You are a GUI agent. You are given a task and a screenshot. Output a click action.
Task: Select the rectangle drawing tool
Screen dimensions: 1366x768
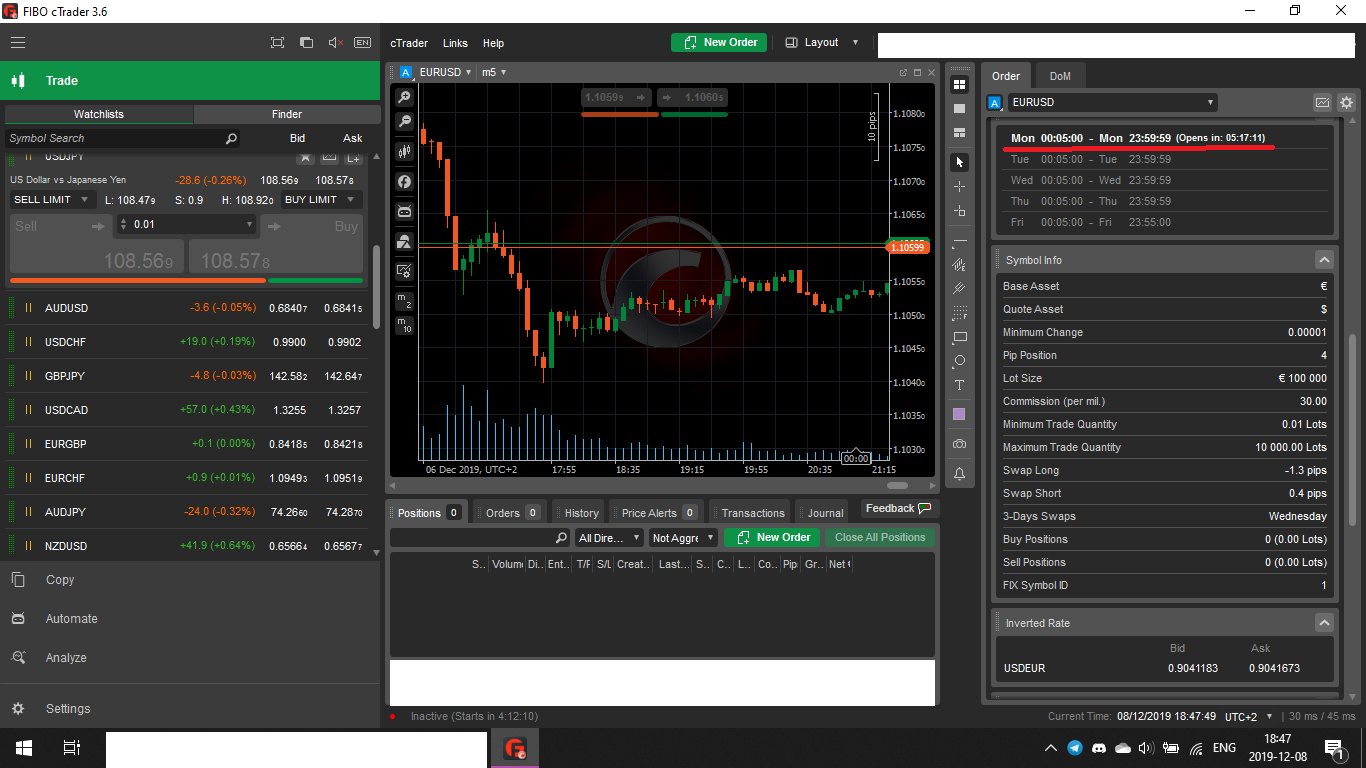click(960, 337)
